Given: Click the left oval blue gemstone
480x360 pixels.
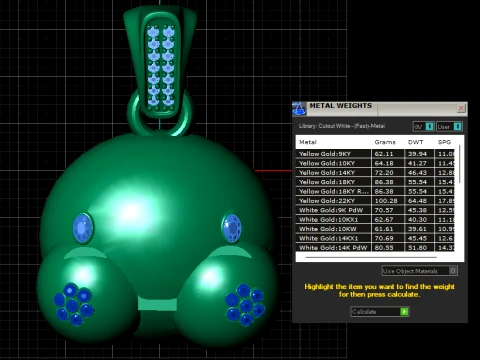Looking at the screenshot, I should [x=82, y=228].
